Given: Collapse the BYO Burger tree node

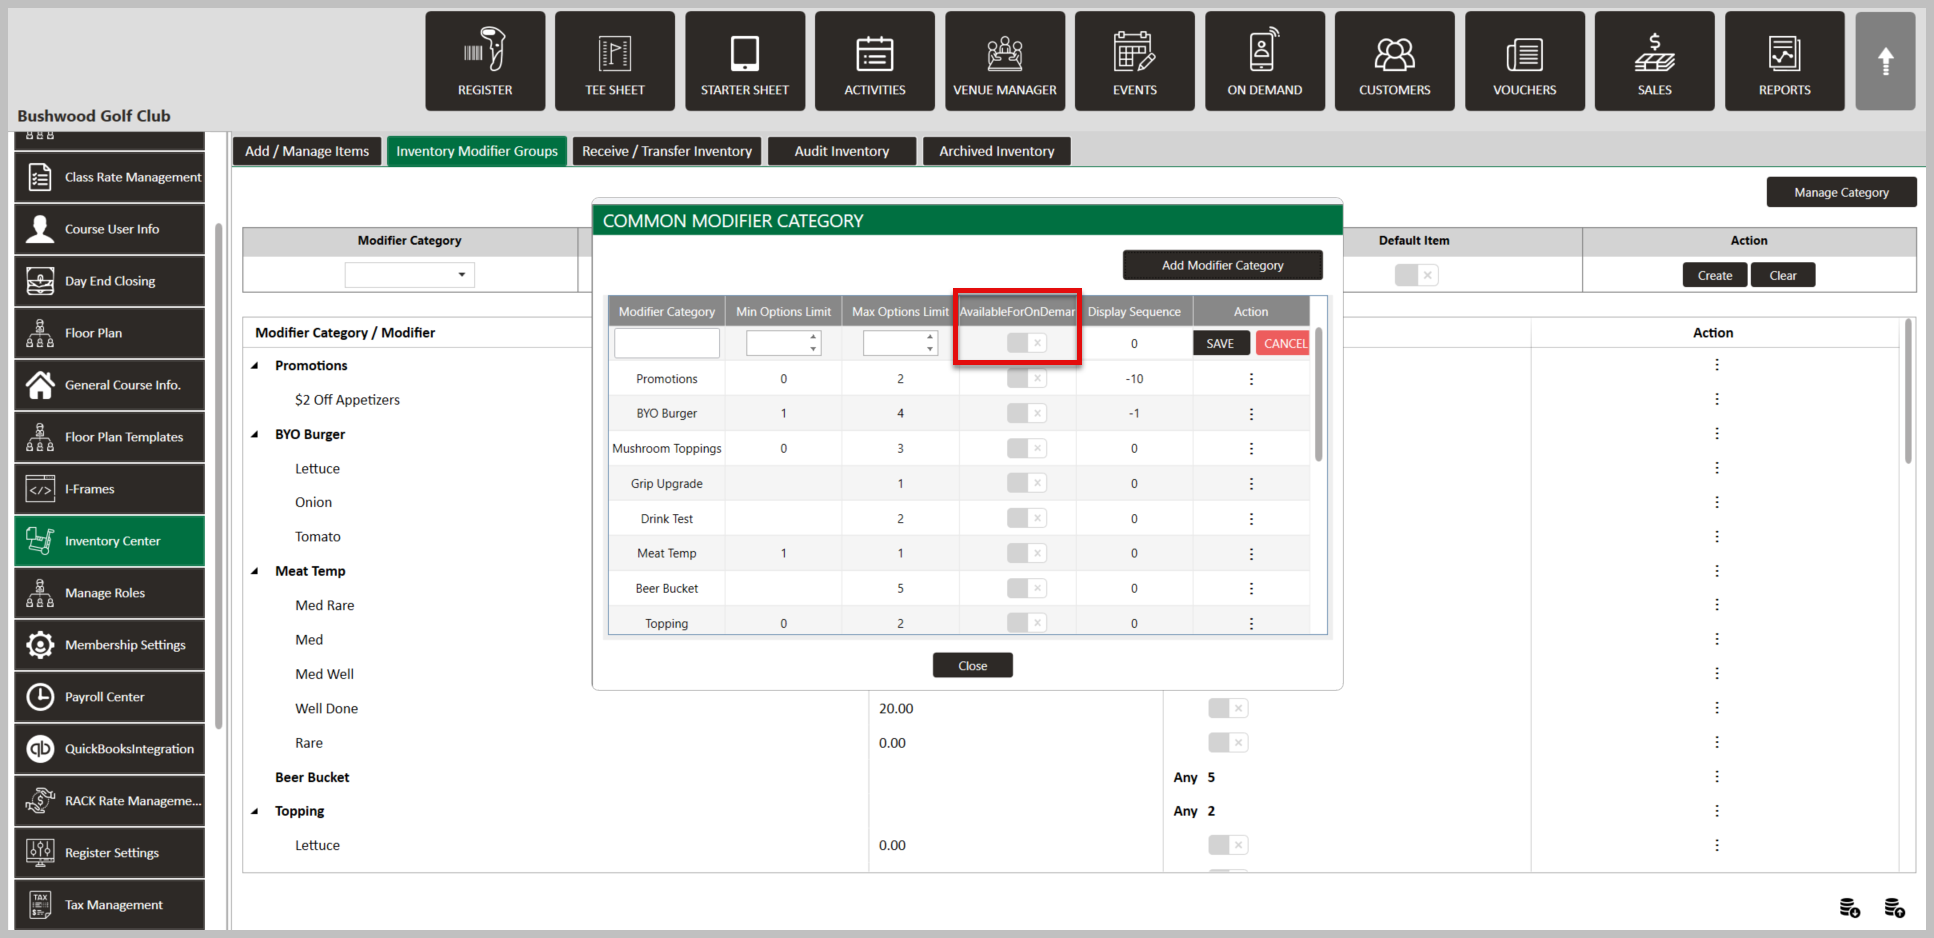Looking at the screenshot, I should click(255, 435).
